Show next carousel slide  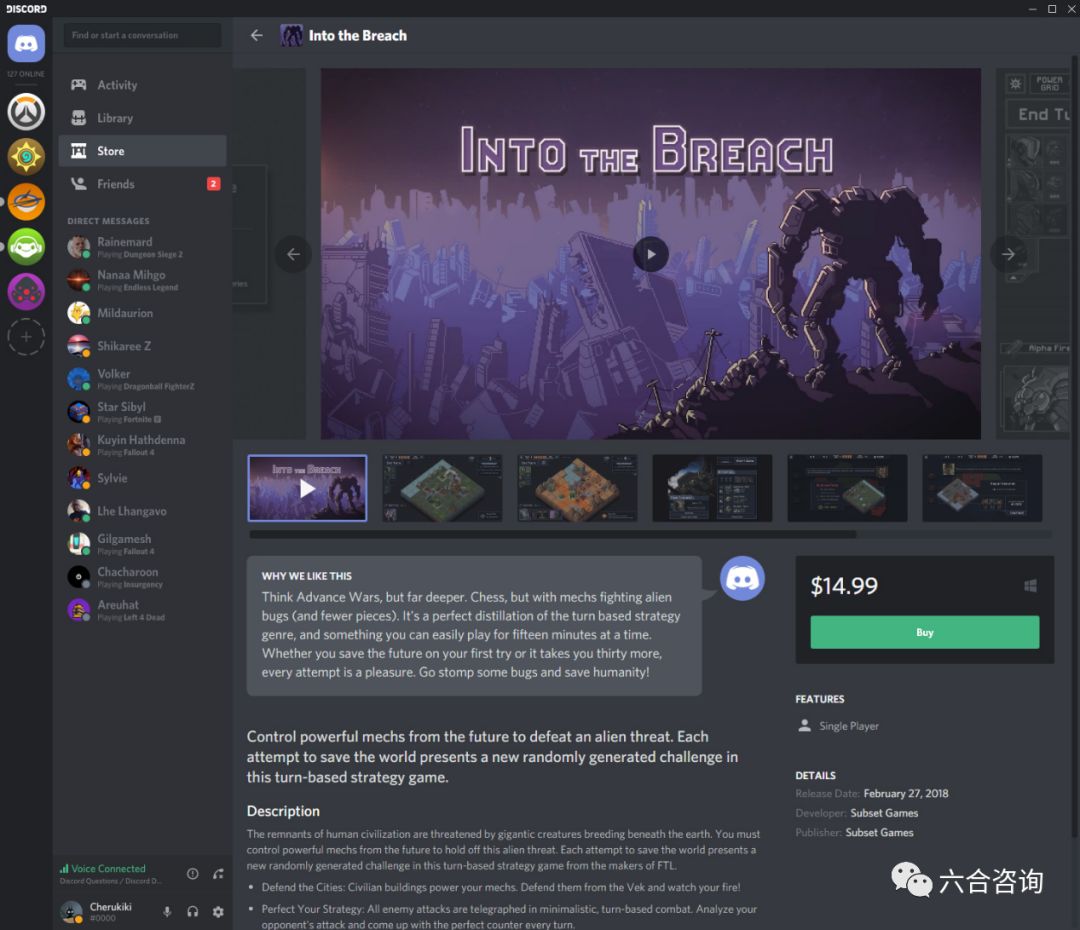[x=1008, y=254]
